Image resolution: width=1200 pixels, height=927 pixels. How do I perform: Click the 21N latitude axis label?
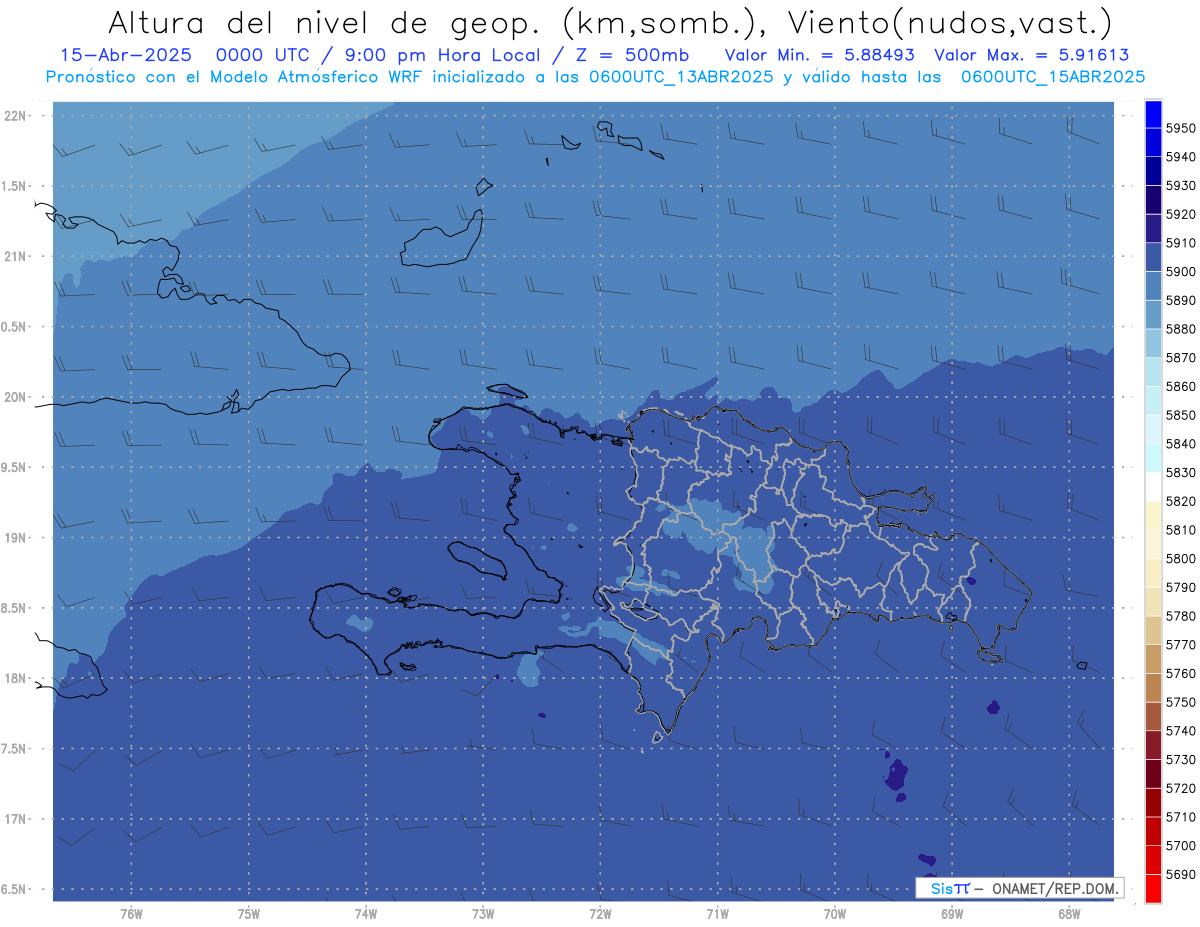click(x=14, y=256)
